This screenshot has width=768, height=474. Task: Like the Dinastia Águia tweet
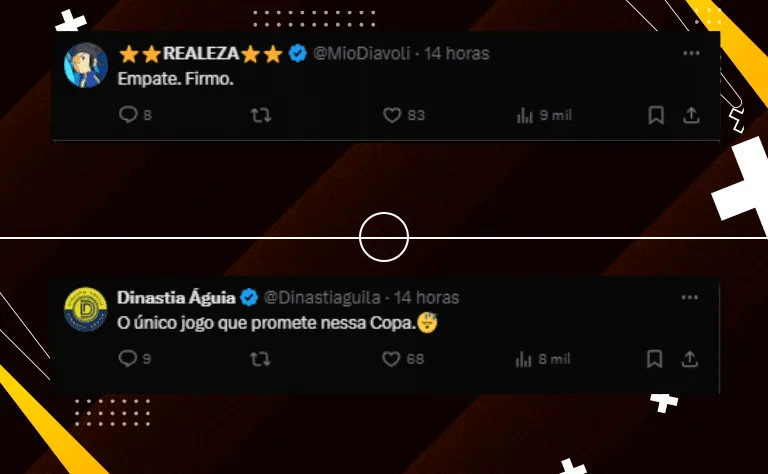tap(393, 358)
